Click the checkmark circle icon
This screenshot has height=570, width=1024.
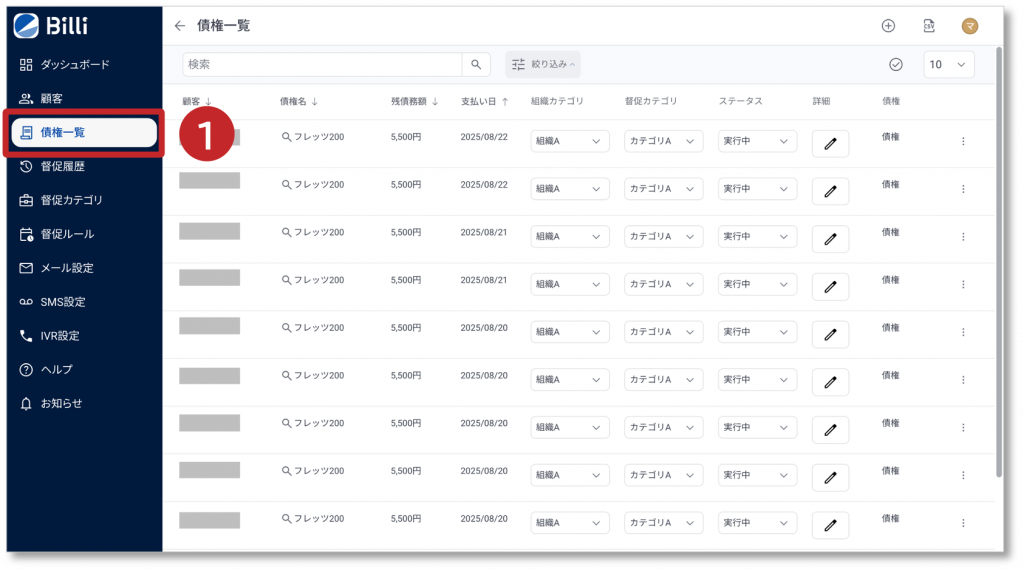pos(896,64)
